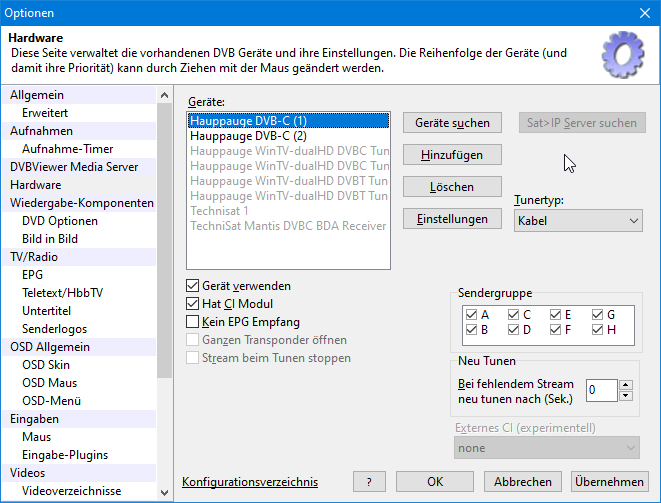Screen dimensions: 661x503
Task: Toggle Sendergruppe A checkbox
Action: 471,314
